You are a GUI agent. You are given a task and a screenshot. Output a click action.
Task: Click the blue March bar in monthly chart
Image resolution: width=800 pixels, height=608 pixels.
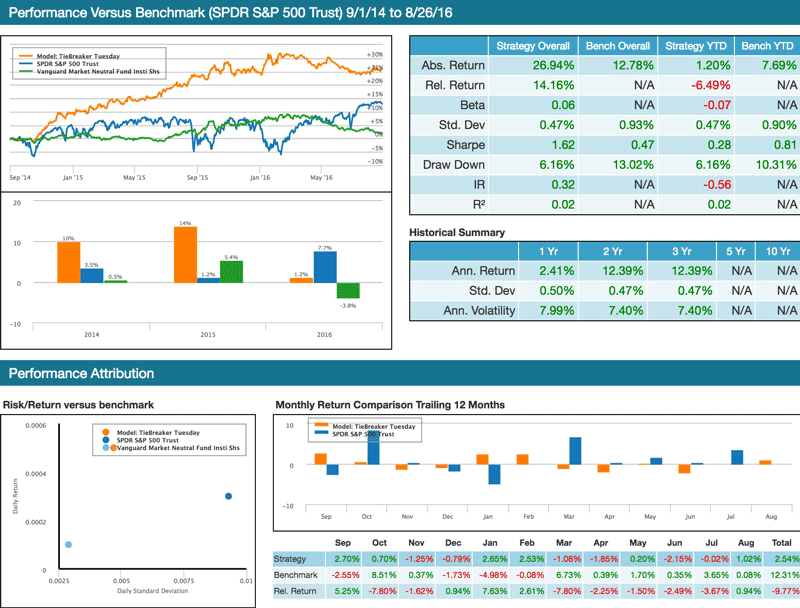coord(575,451)
